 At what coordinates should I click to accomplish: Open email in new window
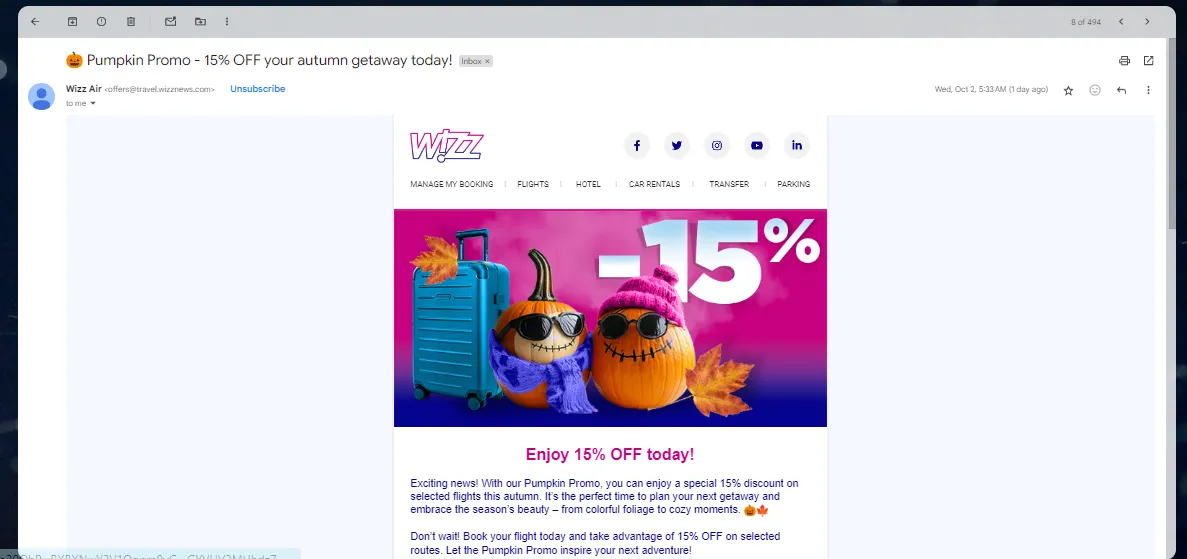pos(1148,61)
